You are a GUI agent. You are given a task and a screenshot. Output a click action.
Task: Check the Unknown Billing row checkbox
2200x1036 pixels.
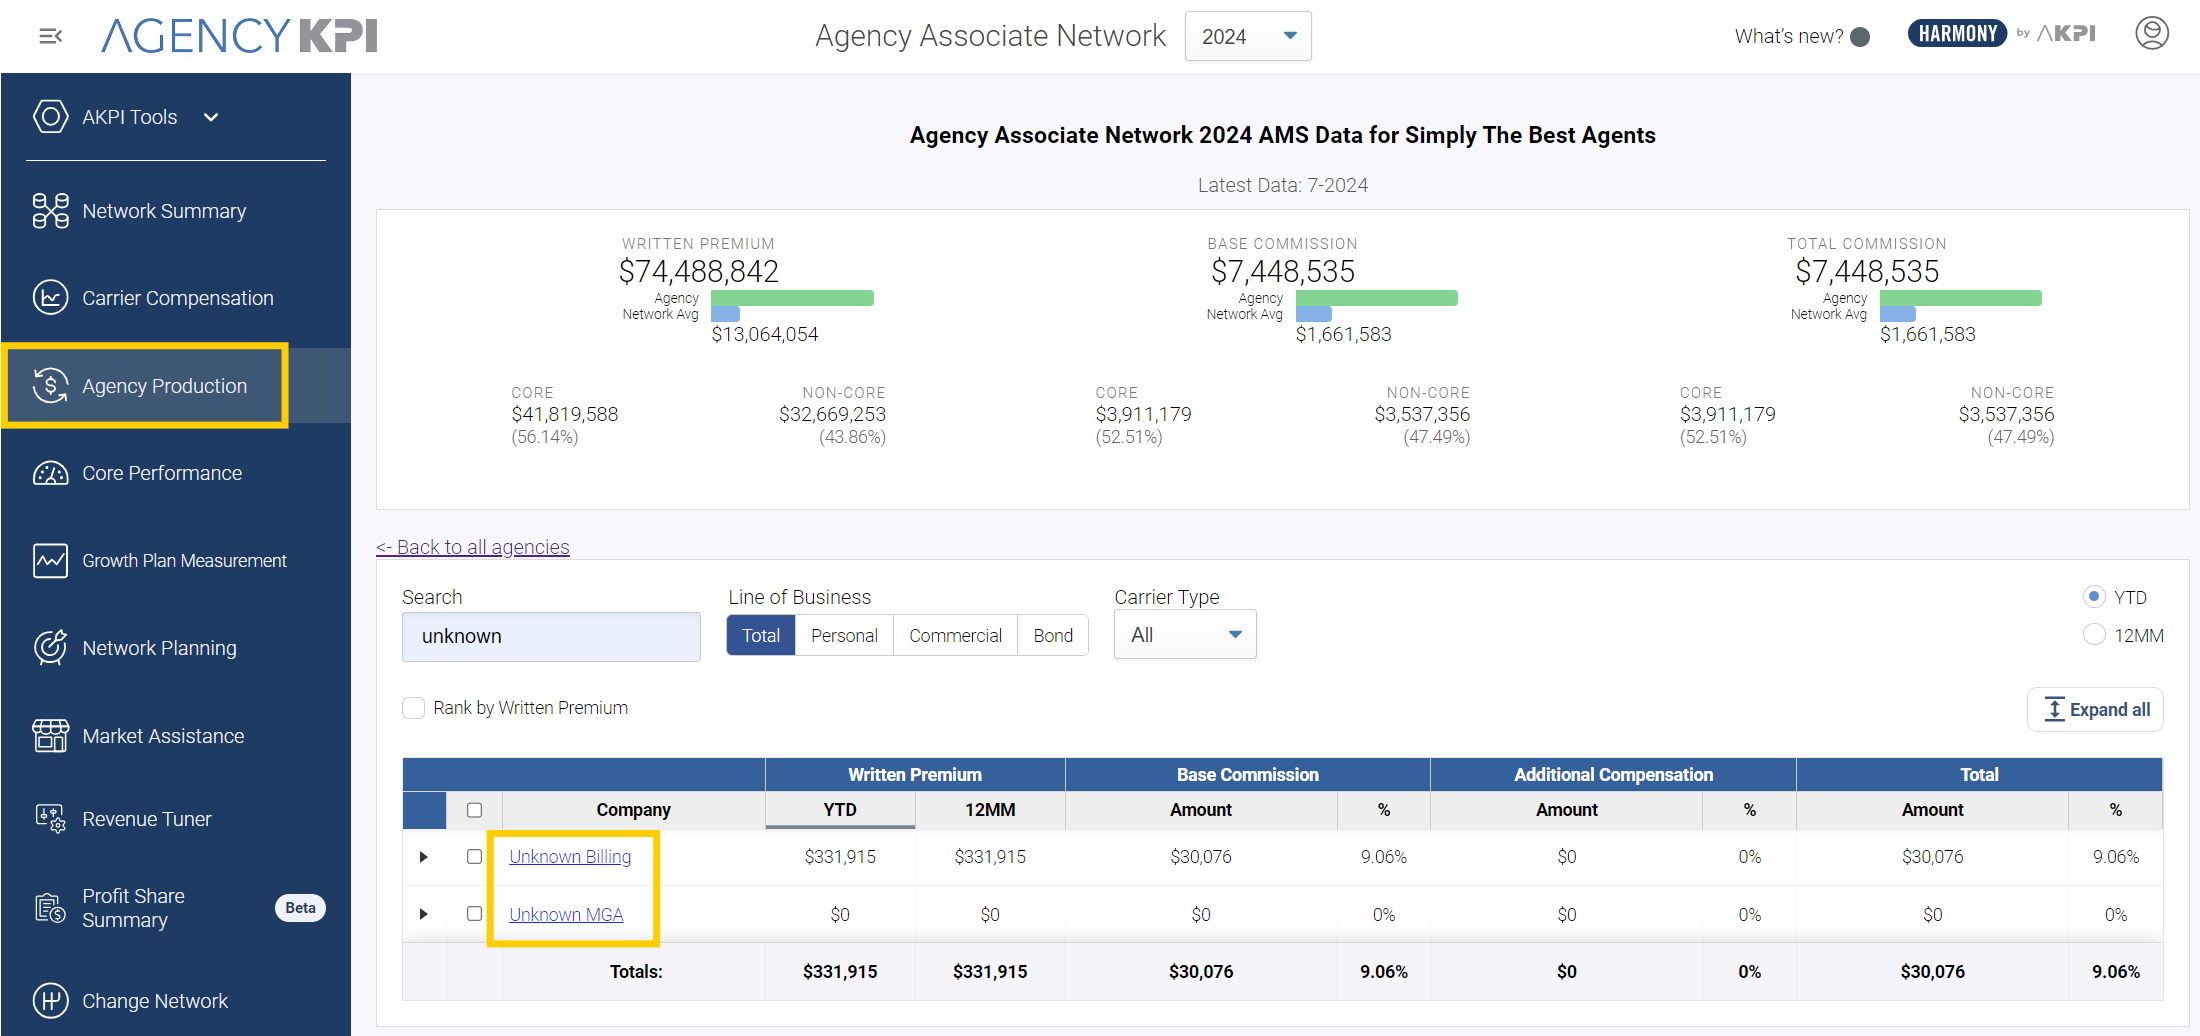click(x=474, y=857)
